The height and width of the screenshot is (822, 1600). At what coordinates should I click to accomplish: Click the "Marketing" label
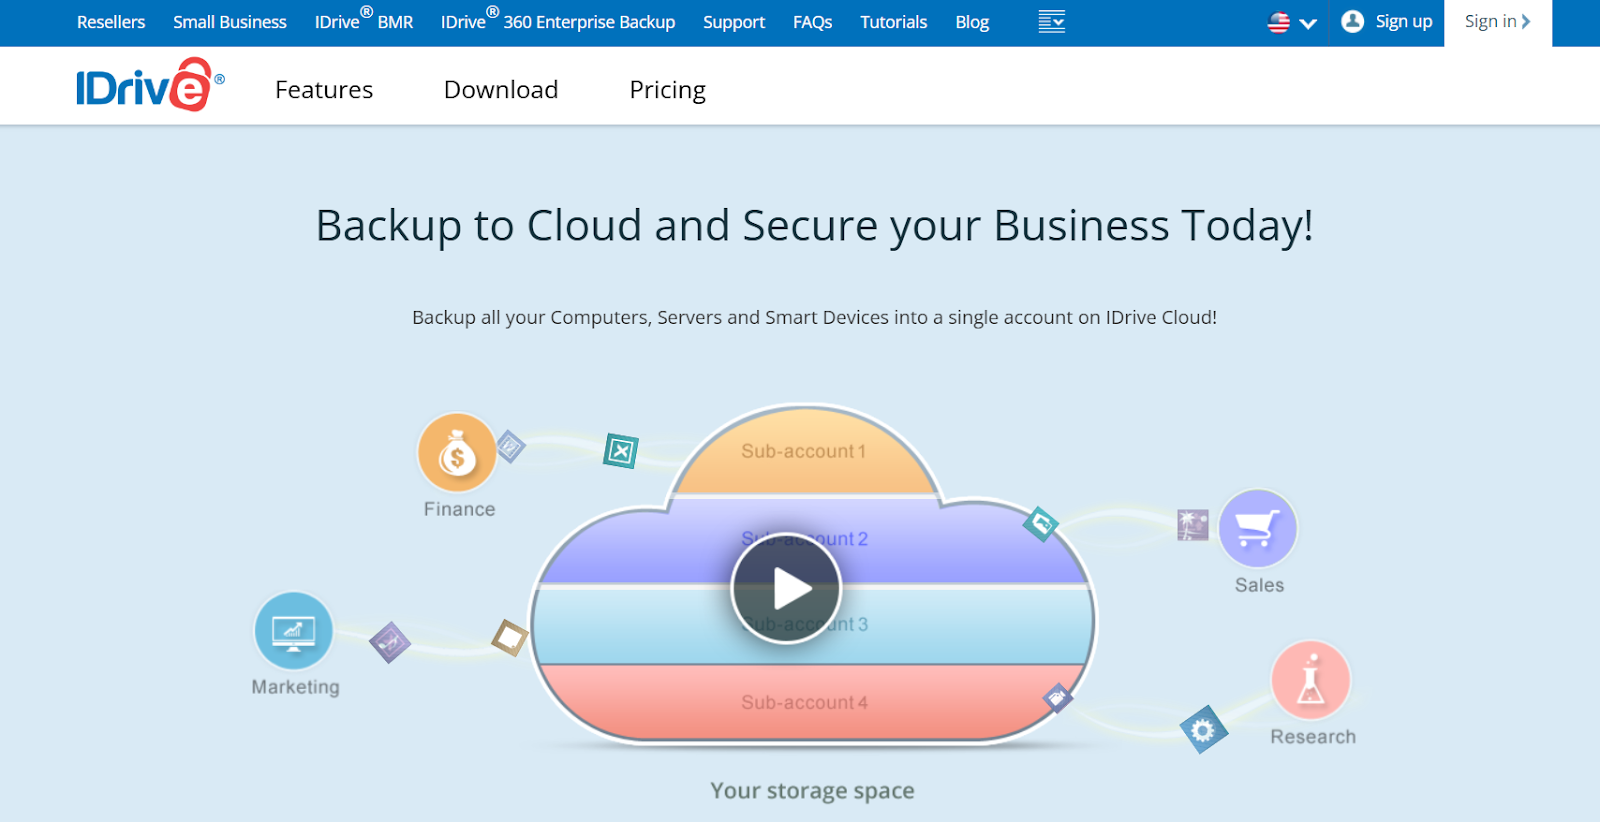(x=295, y=687)
